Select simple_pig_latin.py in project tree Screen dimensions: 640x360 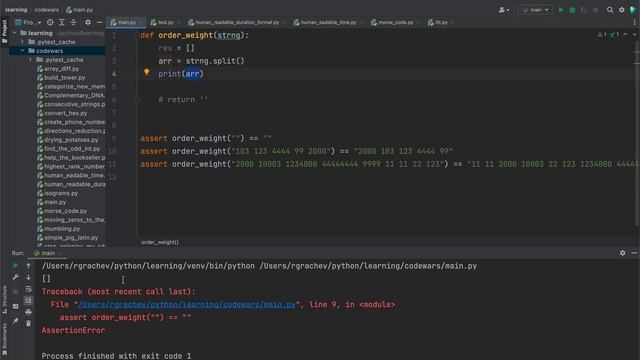click(x=71, y=238)
